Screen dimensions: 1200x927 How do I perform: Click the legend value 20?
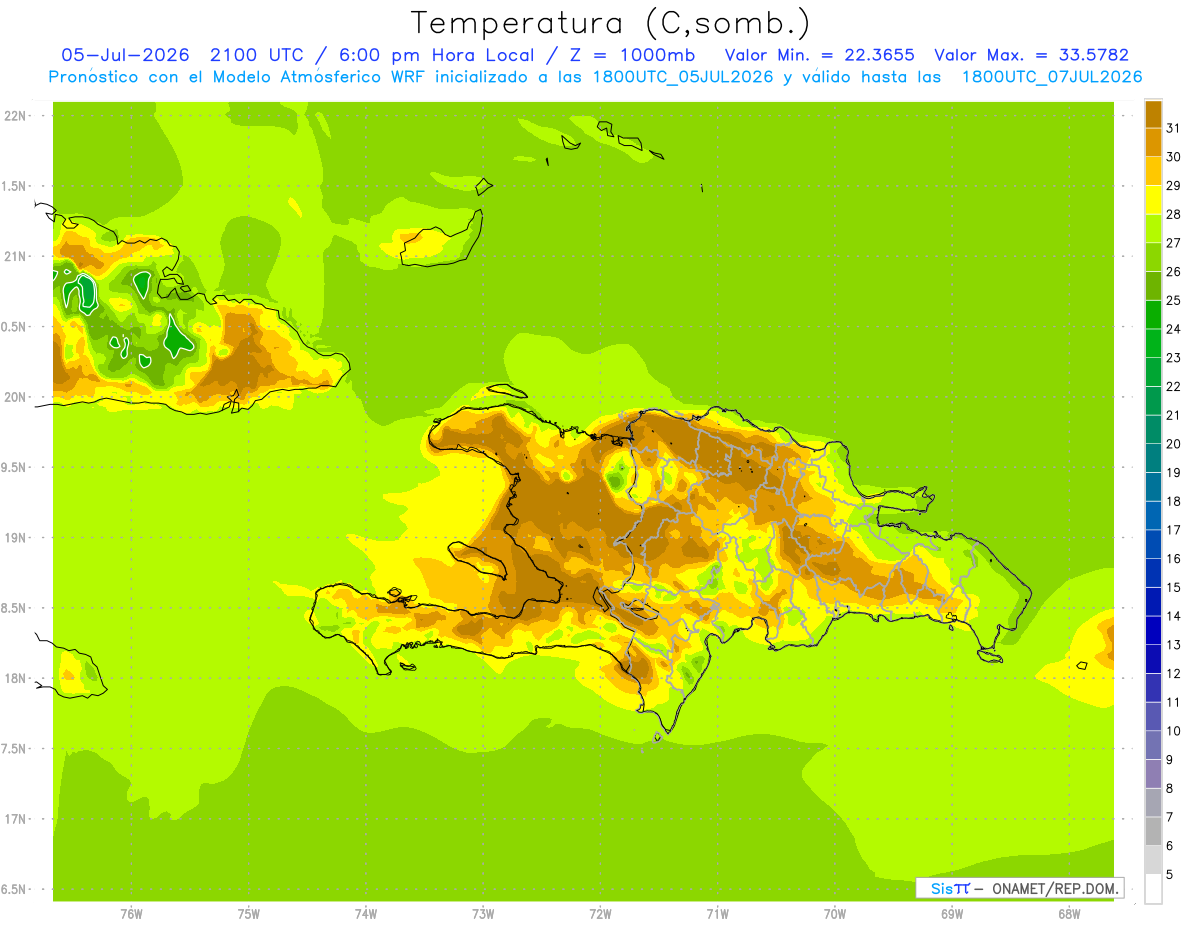pyautogui.click(x=1173, y=444)
